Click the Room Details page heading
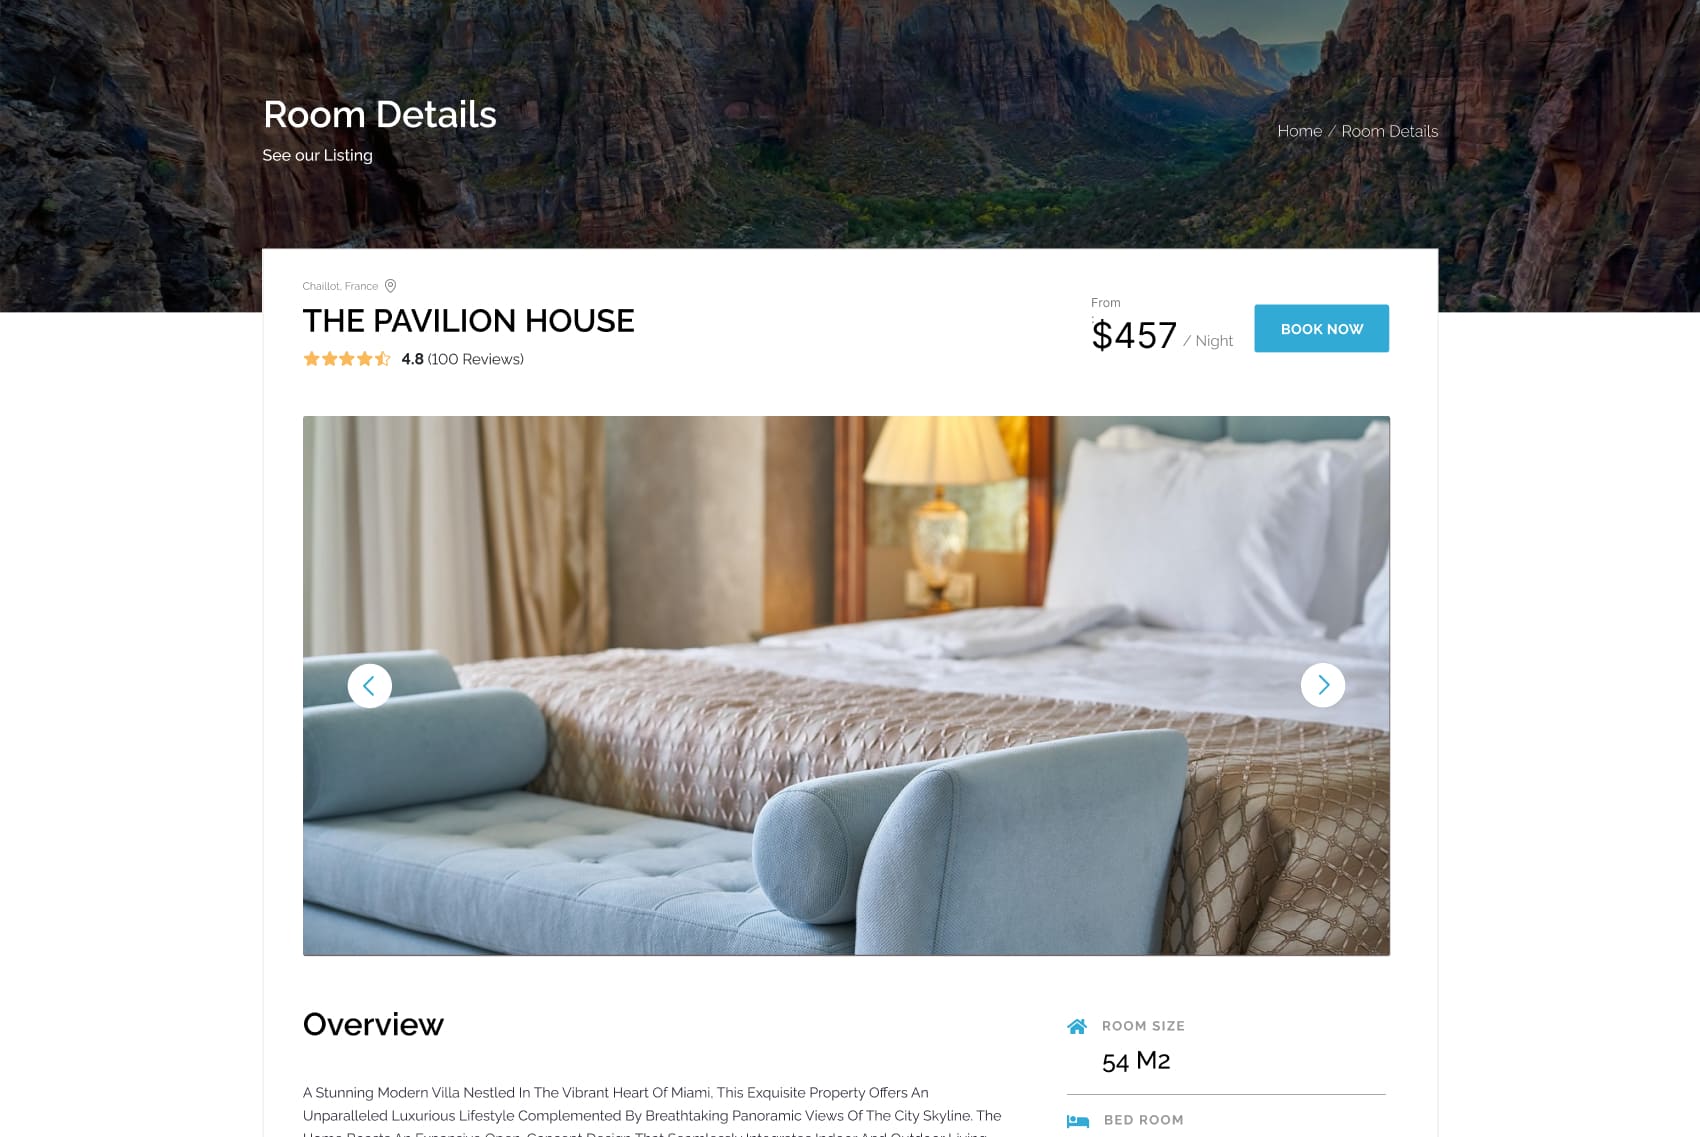Screen dimensions: 1700x1137 380,115
